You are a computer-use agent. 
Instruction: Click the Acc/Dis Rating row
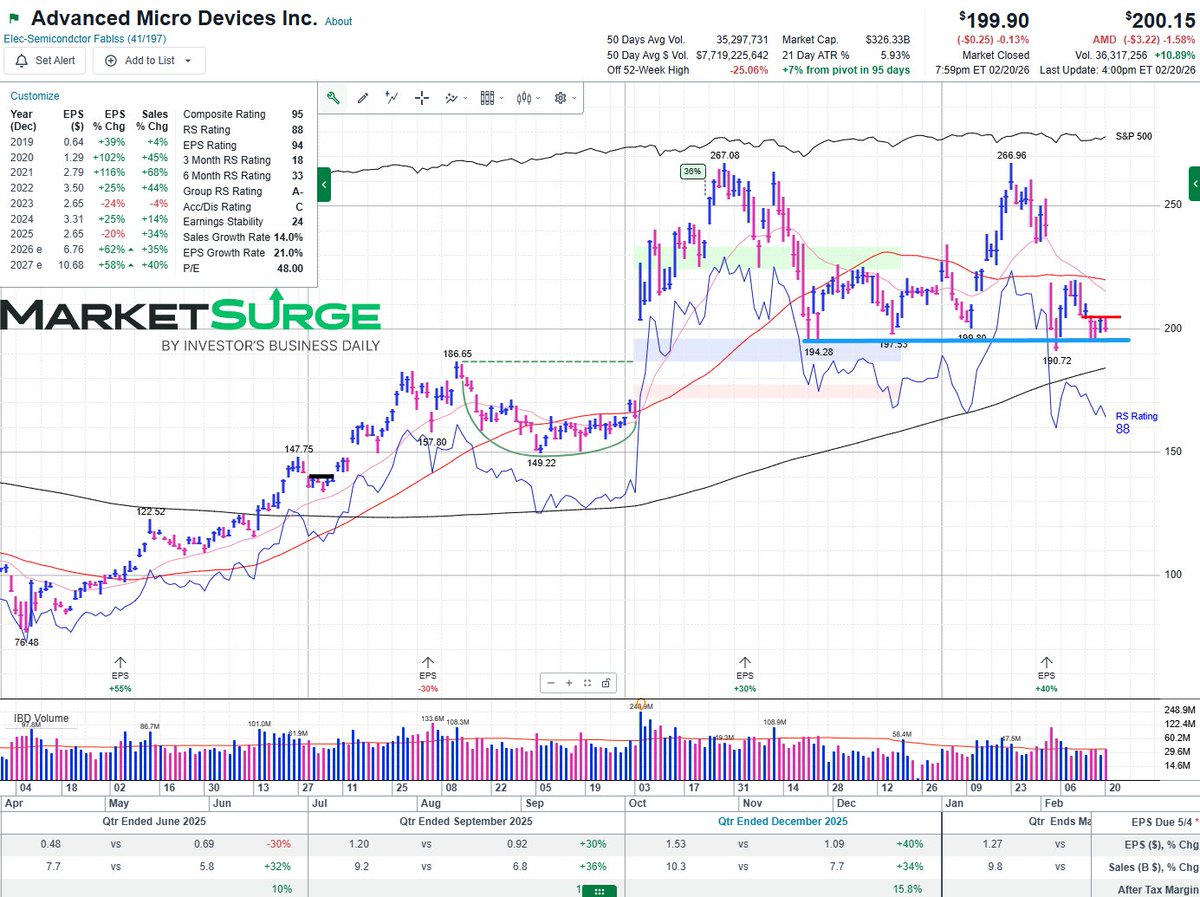coord(244,206)
